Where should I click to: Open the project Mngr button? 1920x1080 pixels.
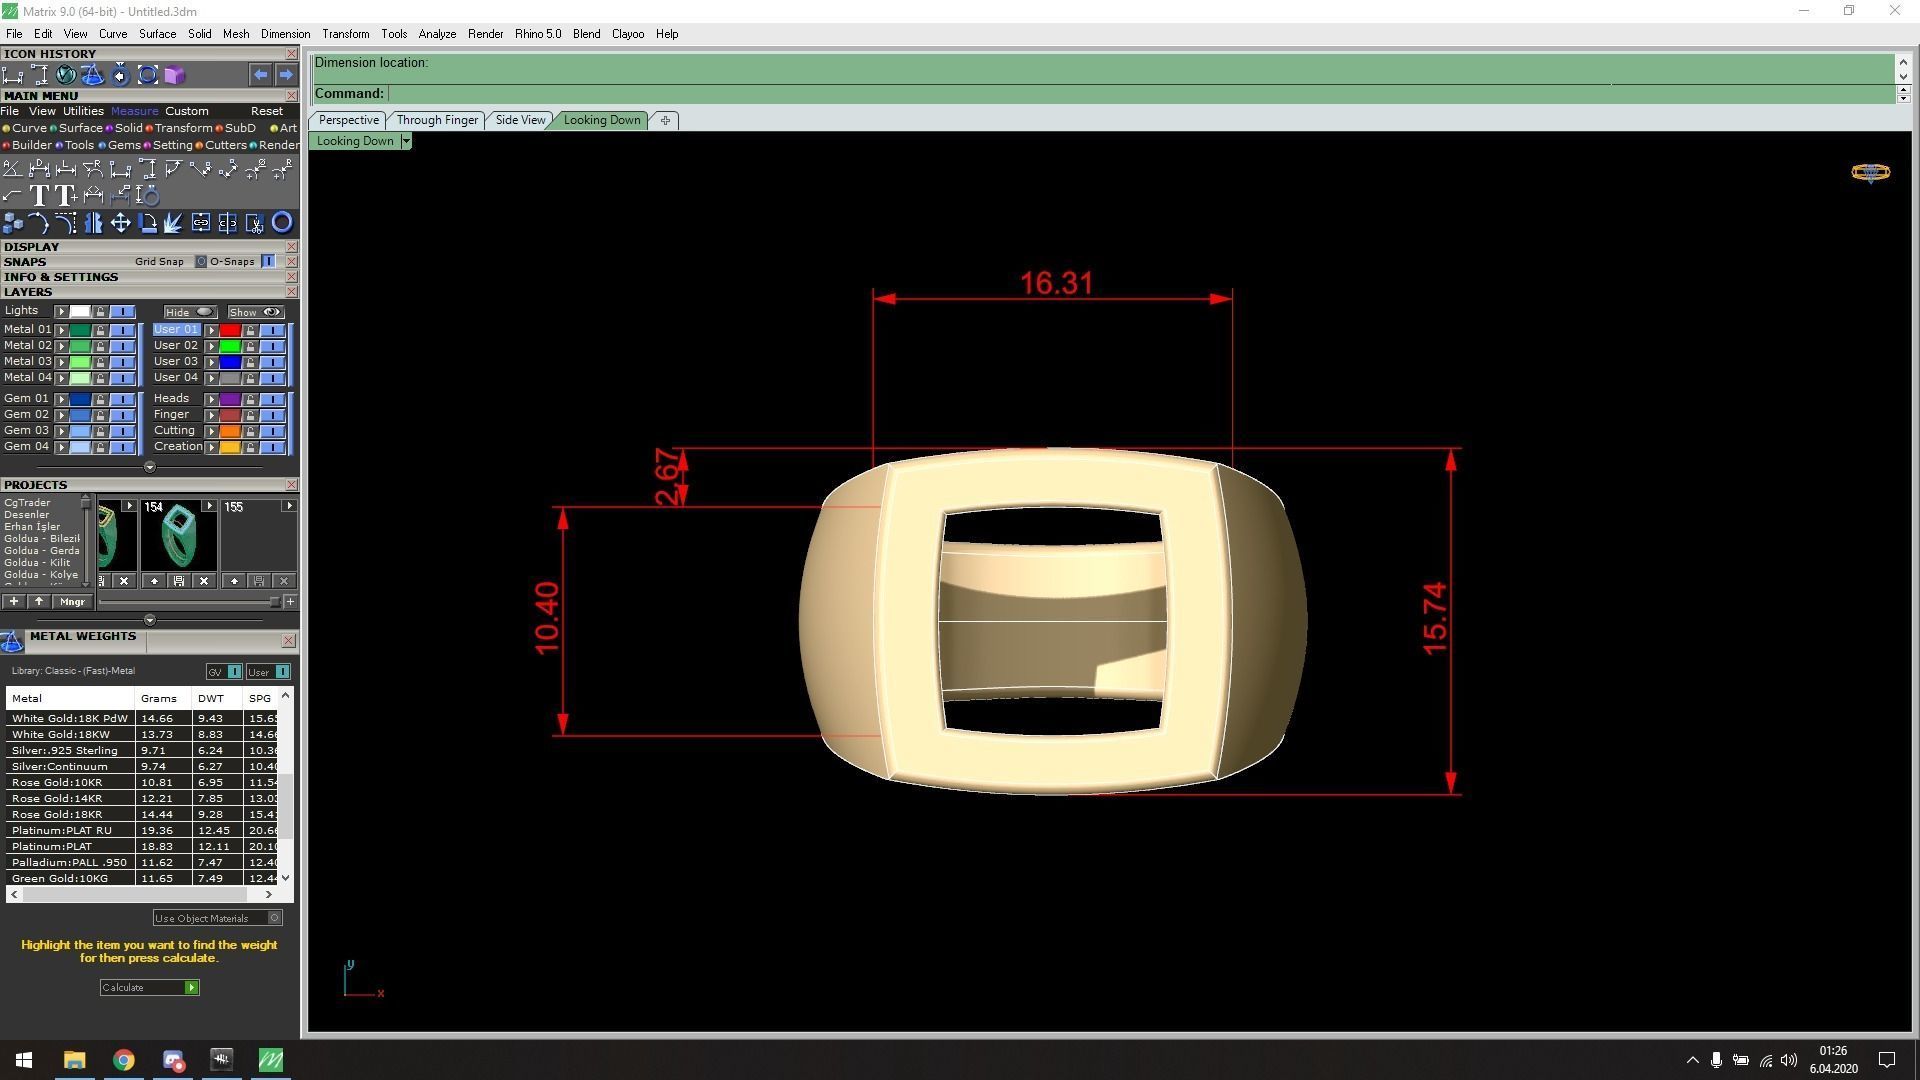(72, 601)
